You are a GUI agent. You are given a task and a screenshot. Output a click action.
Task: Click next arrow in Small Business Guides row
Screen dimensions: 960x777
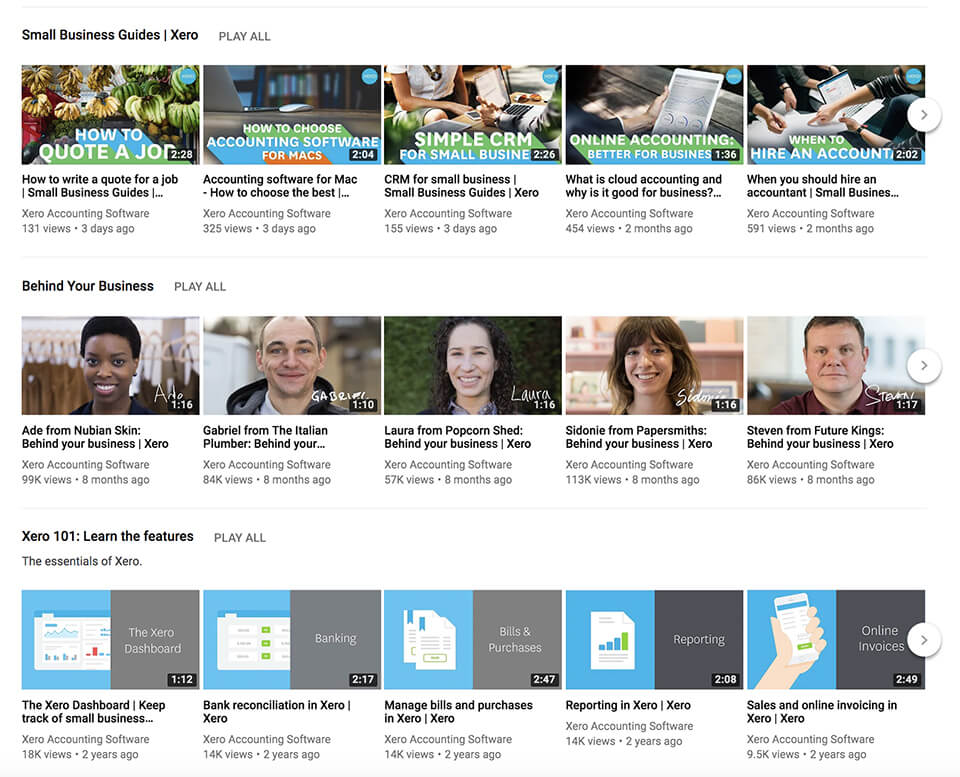923,114
